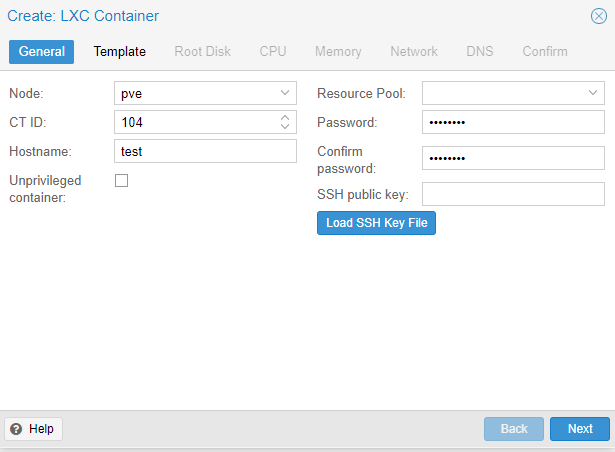
Task: Open the Root Disk tab
Action: (202, 51)
